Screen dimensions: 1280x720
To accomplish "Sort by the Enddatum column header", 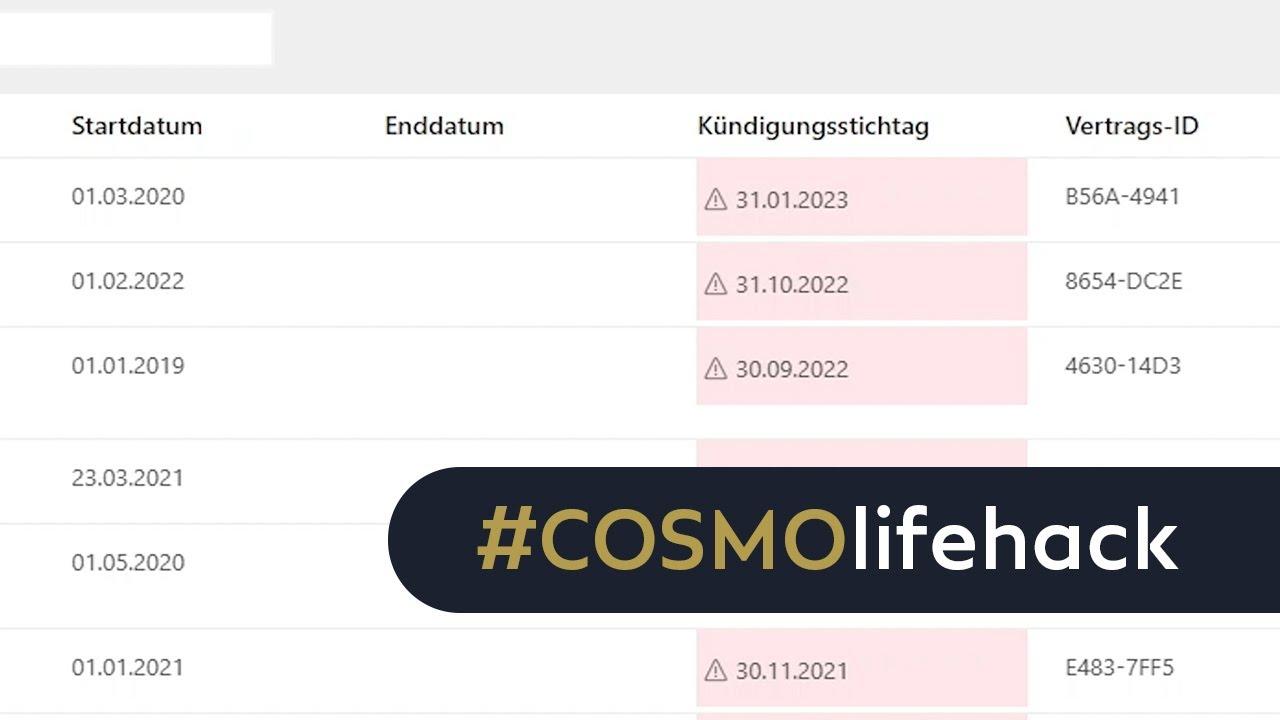I will pos(444,126).
